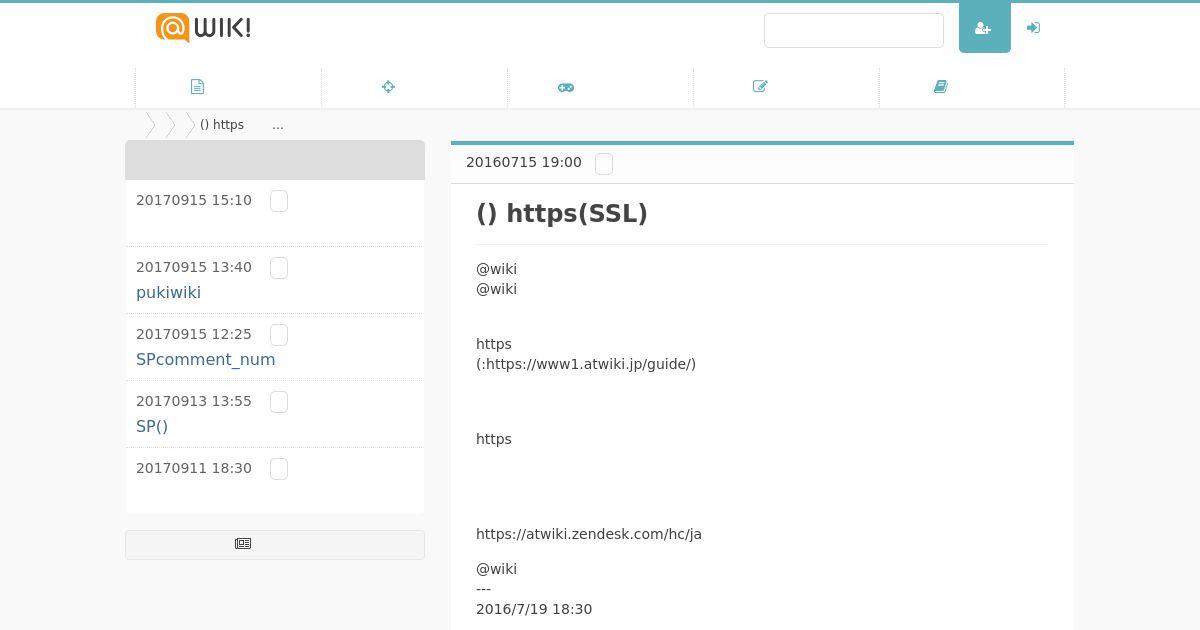This screenshot has height=630, width=1200.
Task: Select the text '(:https://www1.atwiki.jp/guide/)'
Action: [586, 364]
